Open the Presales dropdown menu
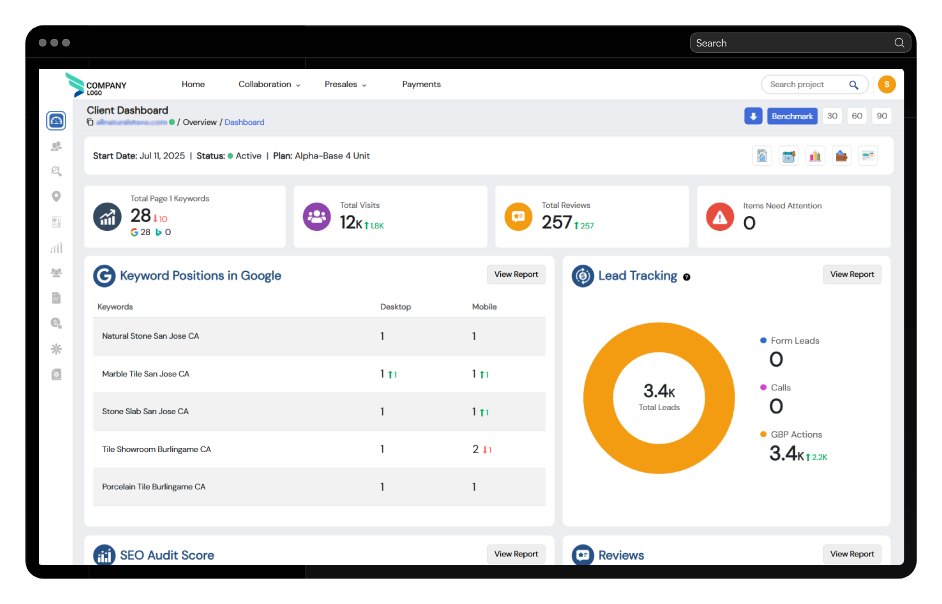Viewport: 942px width, 604px height. tap(345, 85)
